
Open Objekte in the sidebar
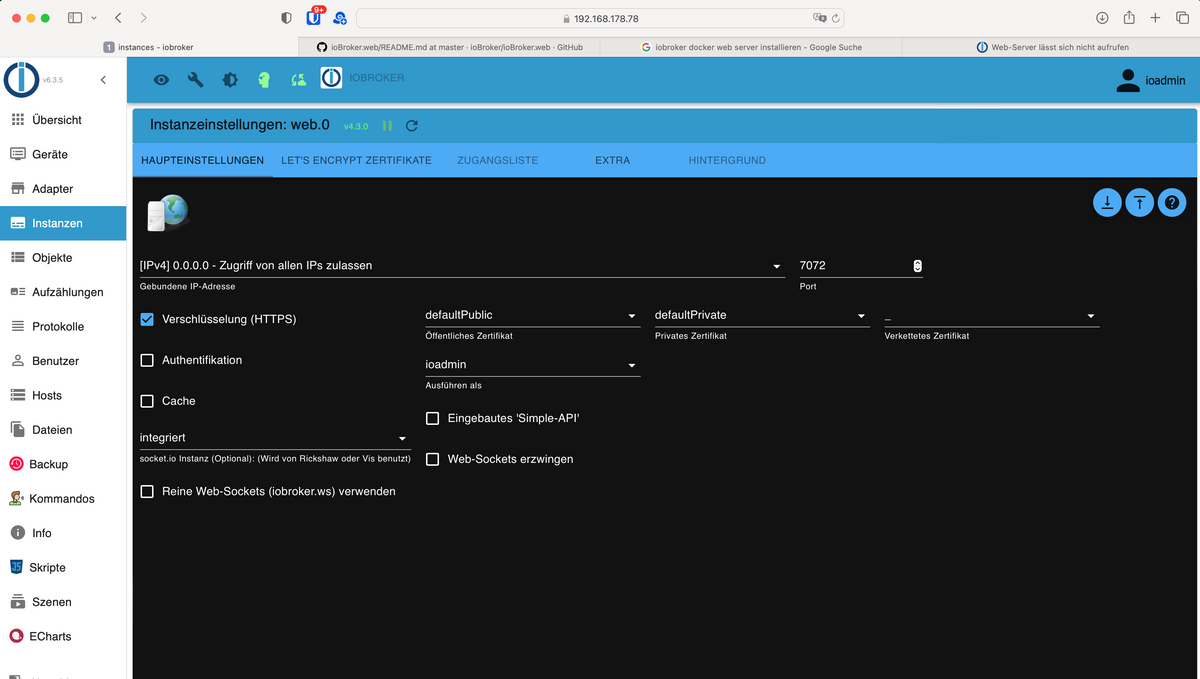click(52, 258)
